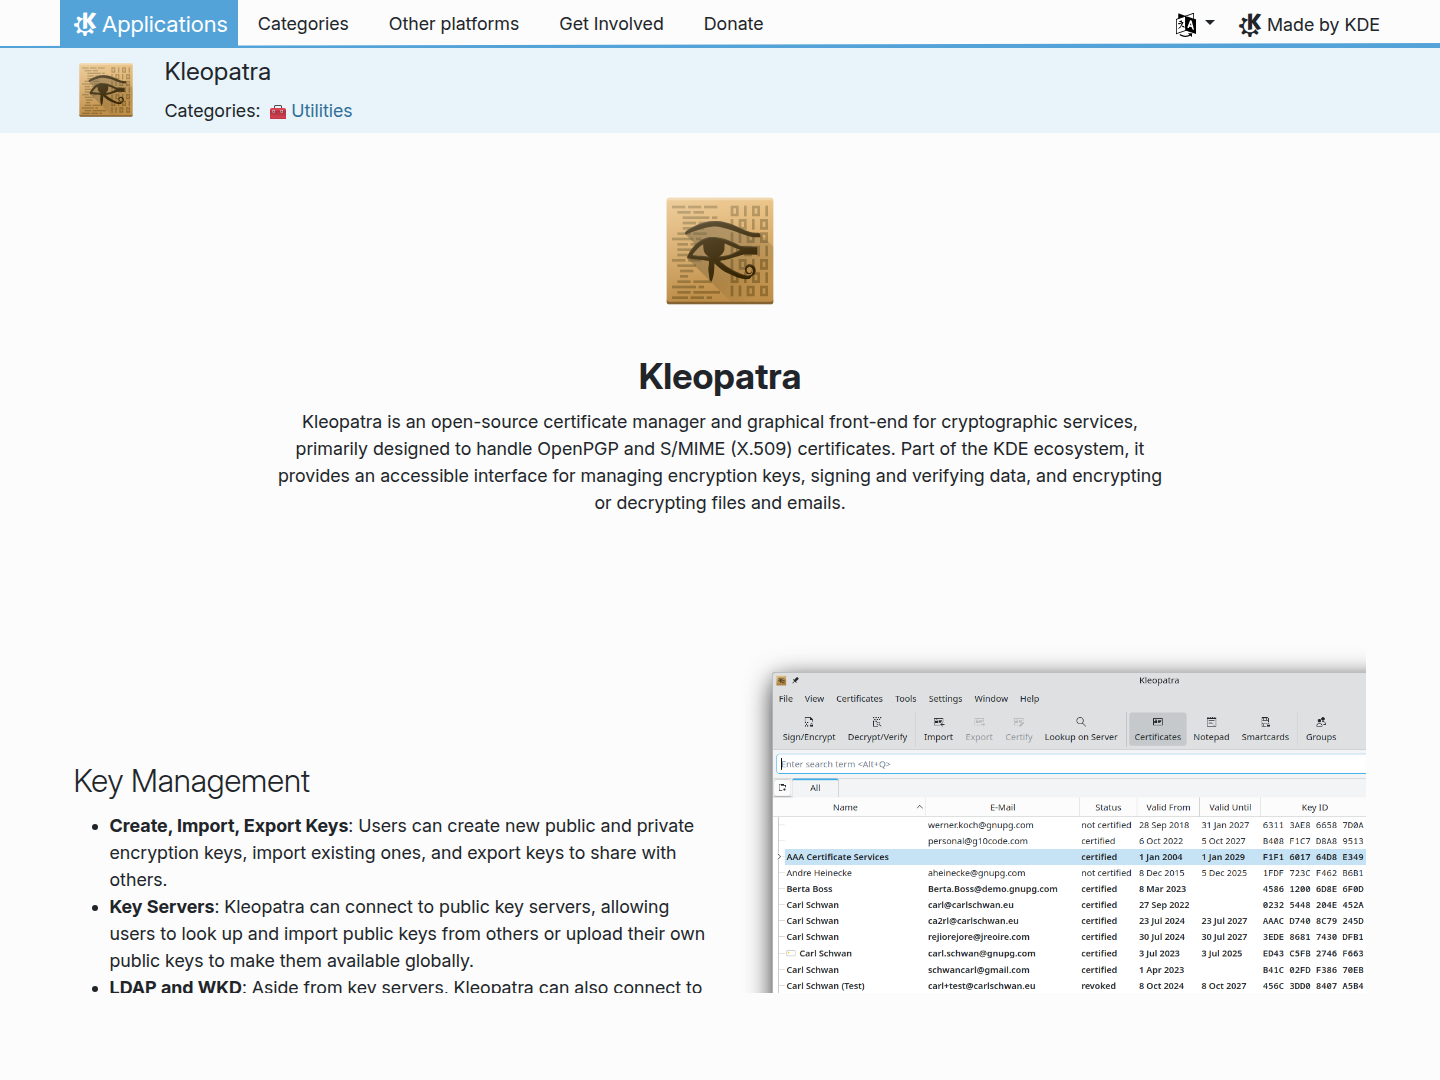
Task: Focus the certificate search term field
Action: (1071, 764)
